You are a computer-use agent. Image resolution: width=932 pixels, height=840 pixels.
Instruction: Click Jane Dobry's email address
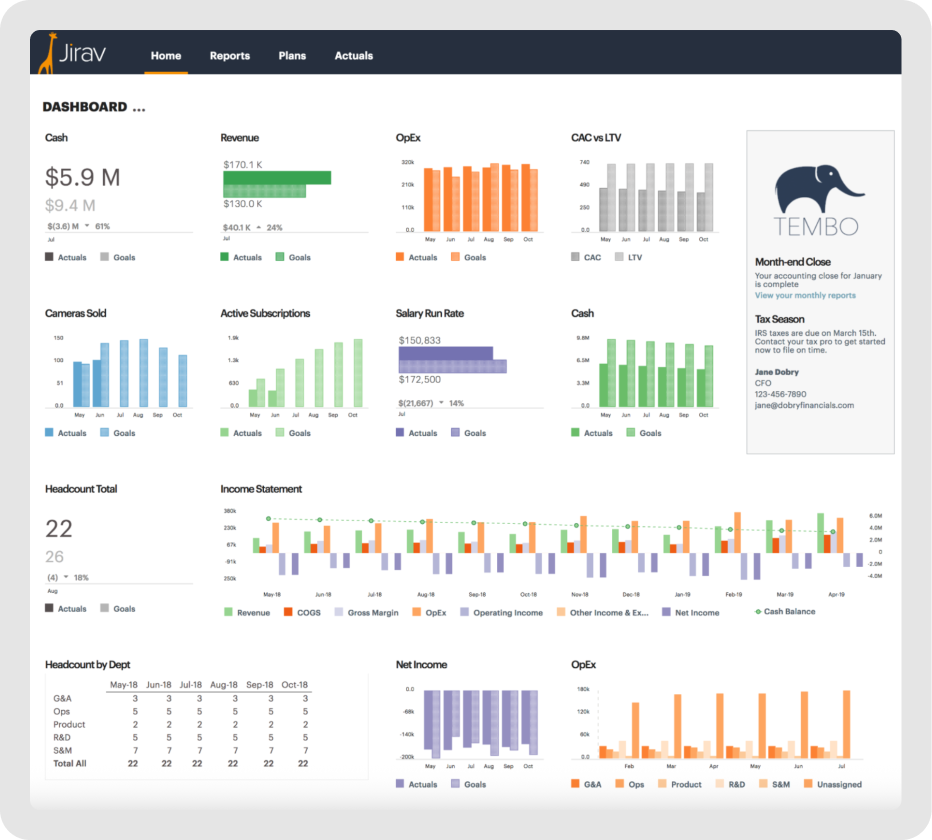pyautogui.click(x=804, y=405)
